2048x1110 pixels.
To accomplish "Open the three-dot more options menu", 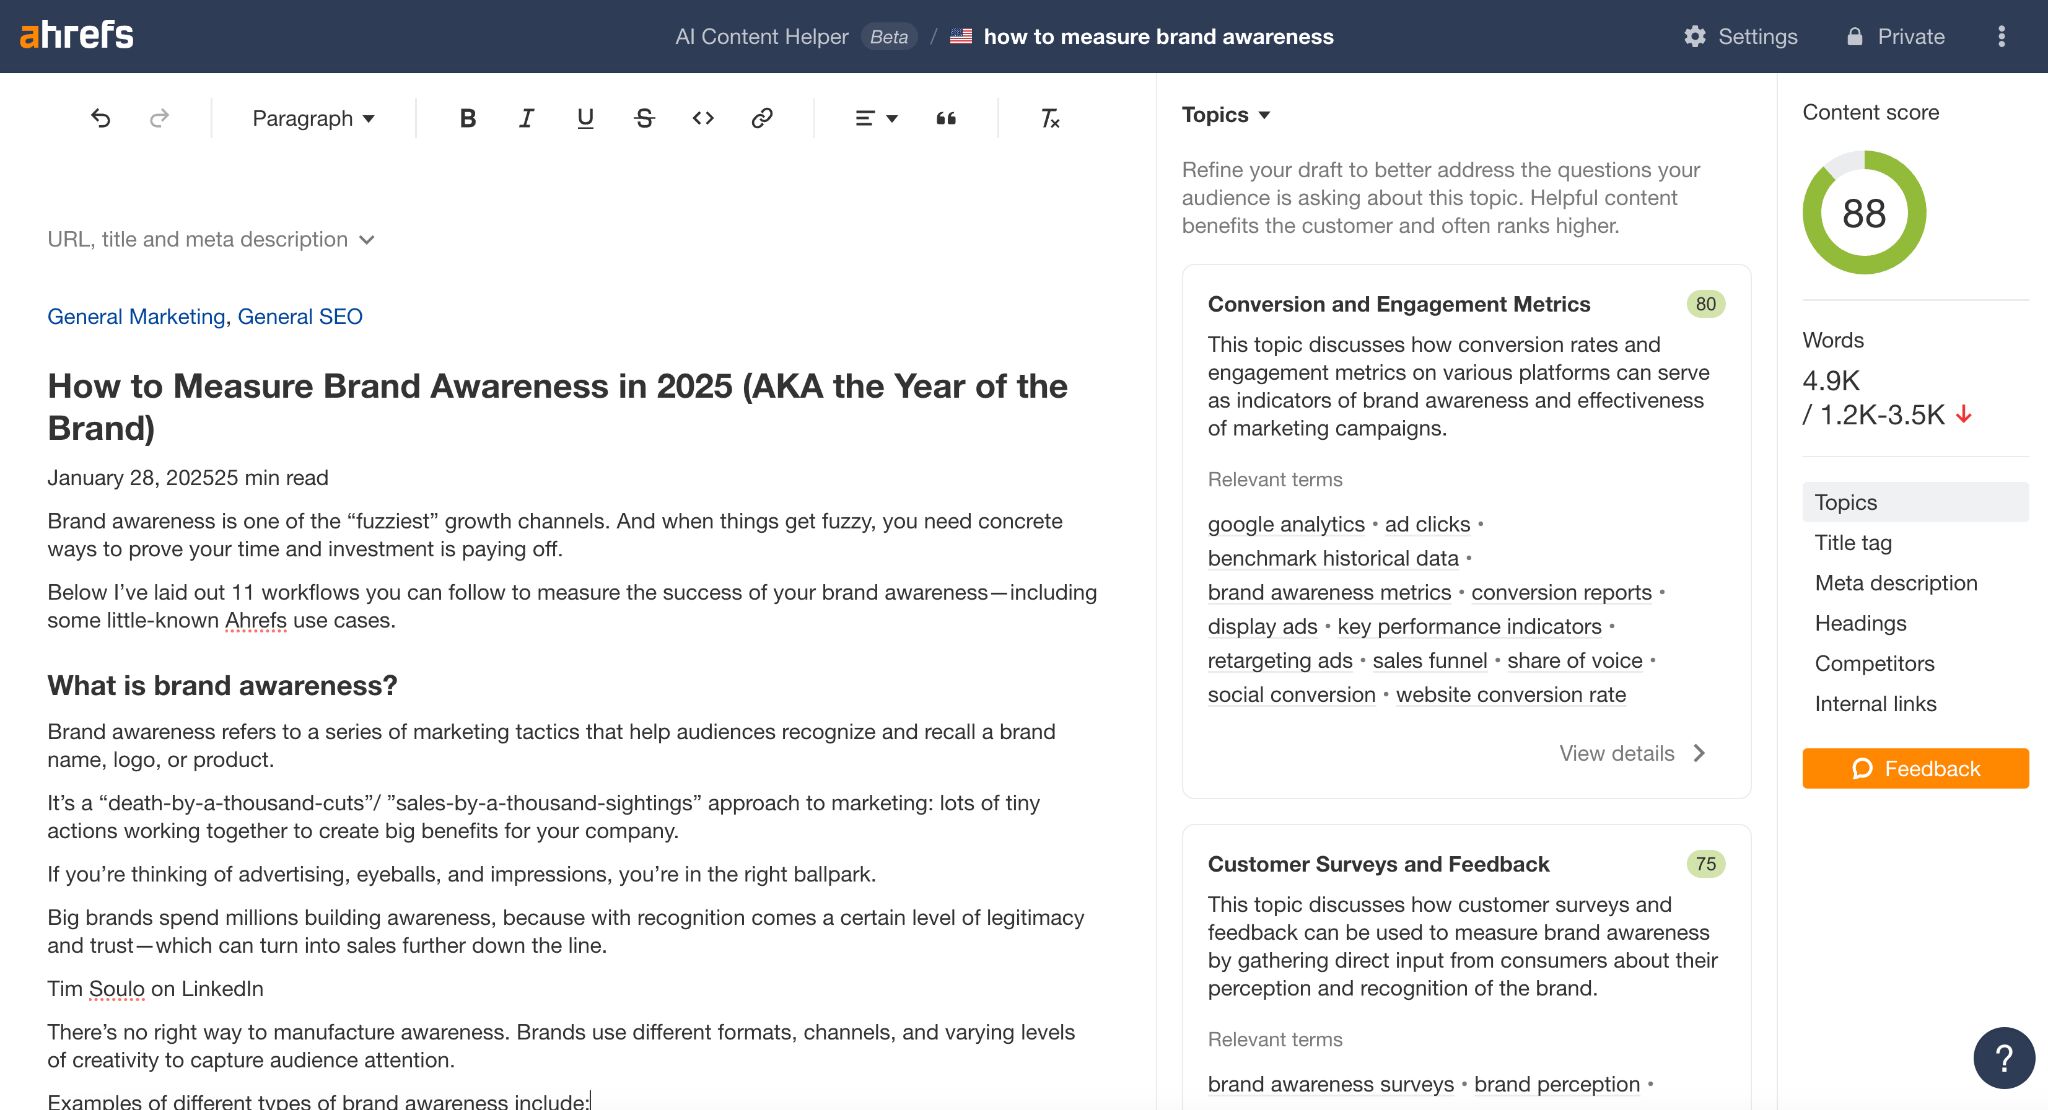I will [x=2001, y=37].
